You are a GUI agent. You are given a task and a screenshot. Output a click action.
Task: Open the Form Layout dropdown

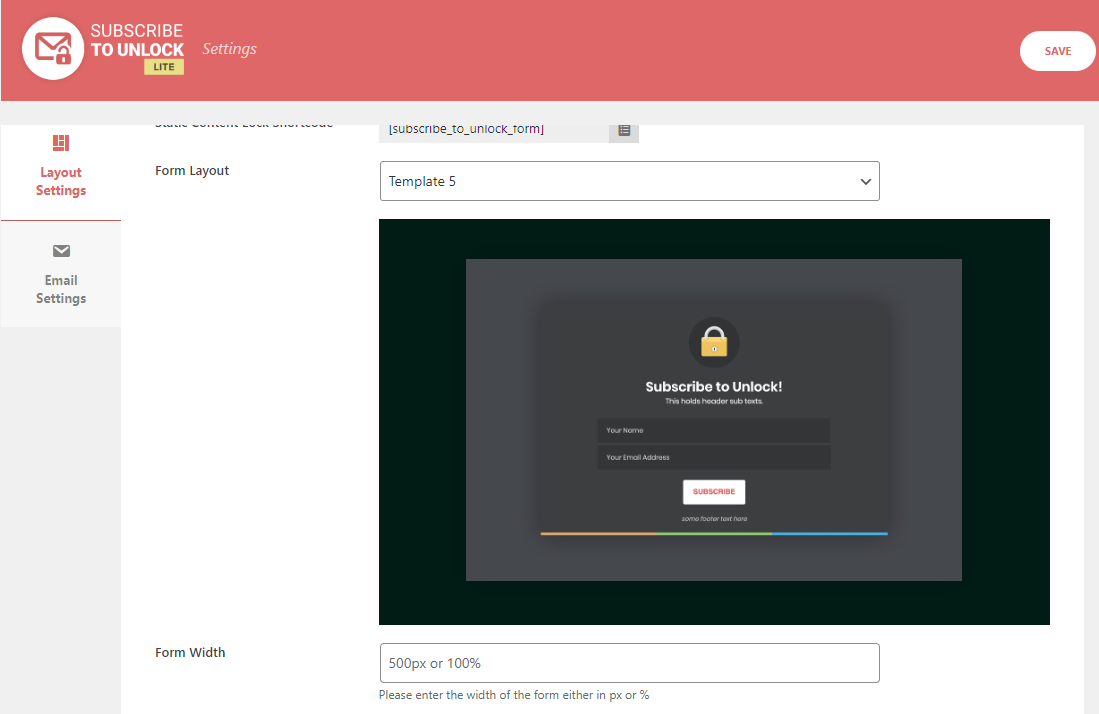pyautogui.click(x=629, y=181)
